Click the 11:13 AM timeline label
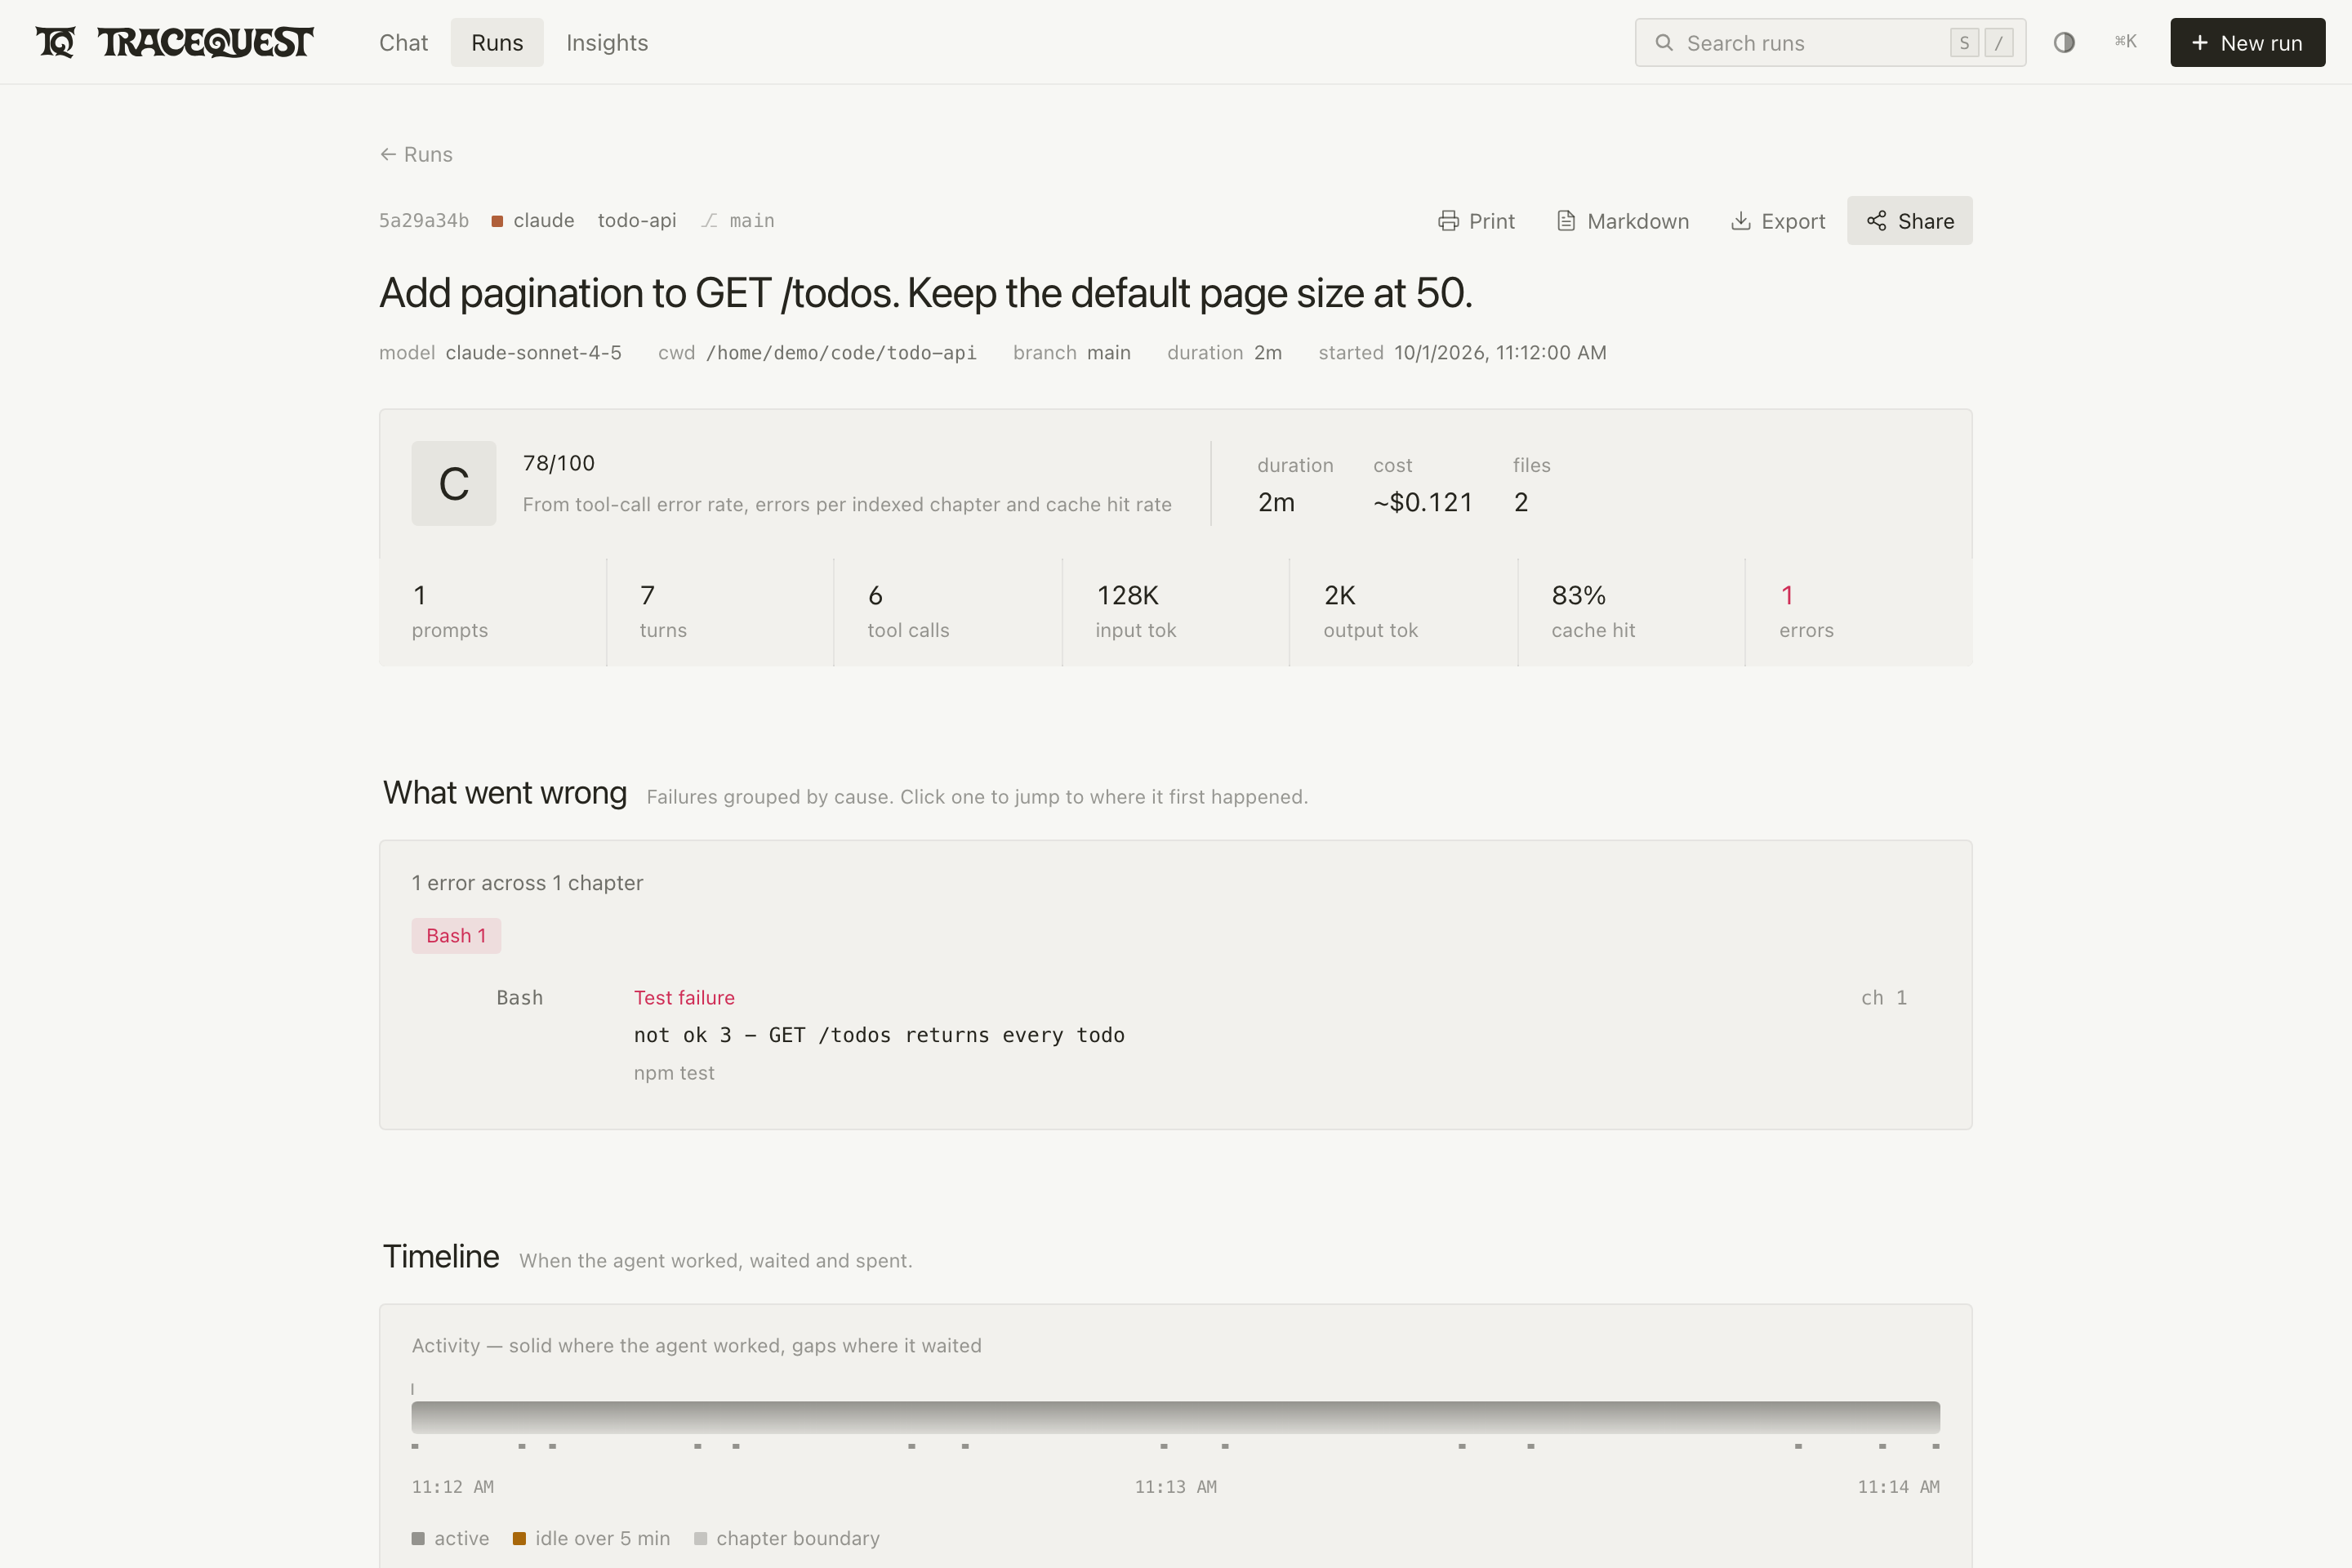The height and width of the screenshot is (1568, 2352). coord(1176,1487)
